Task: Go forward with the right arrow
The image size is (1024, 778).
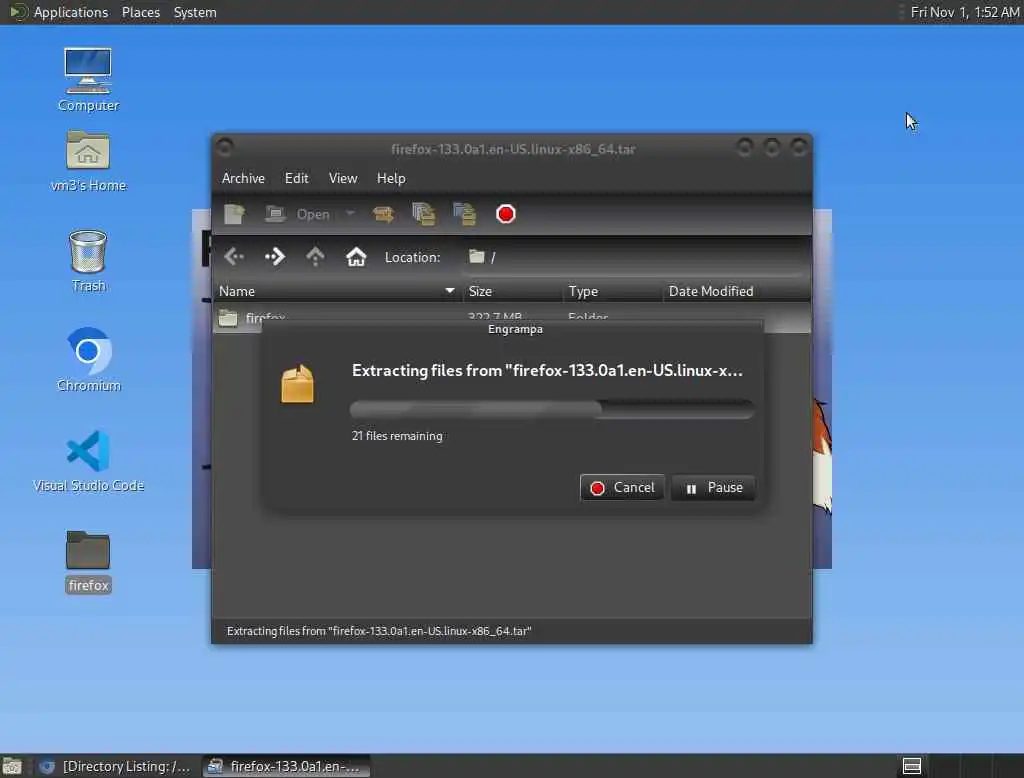Action: (x=275, y=257)
